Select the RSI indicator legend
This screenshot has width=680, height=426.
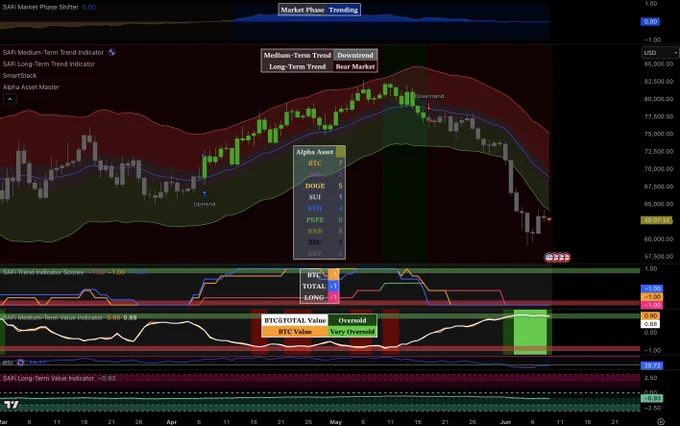8,363
